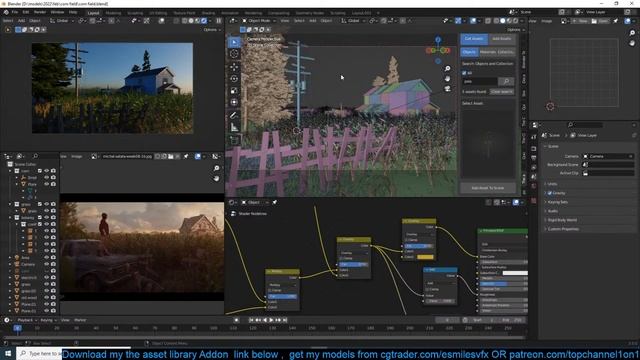The height and width of the screenshot is (360, 640).
Task: Hide the Area light in outliner
Action: click(x=47, y=258)
